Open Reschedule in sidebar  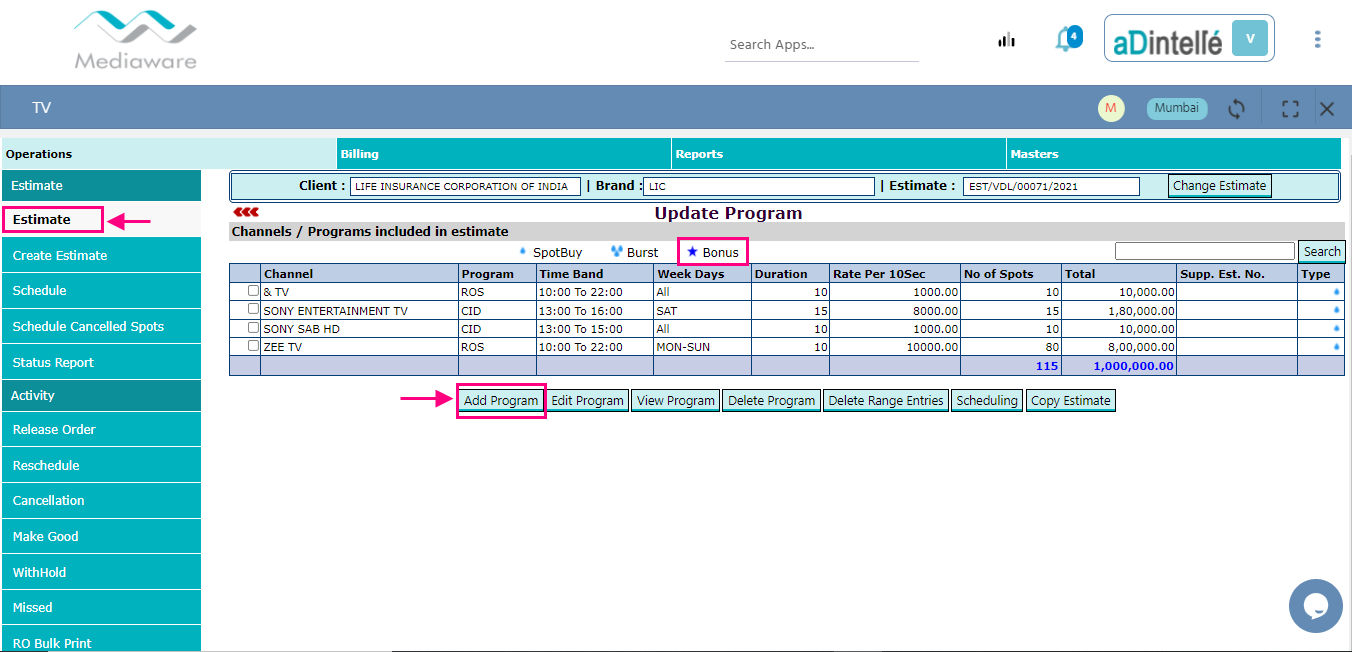tap(101, 465)
